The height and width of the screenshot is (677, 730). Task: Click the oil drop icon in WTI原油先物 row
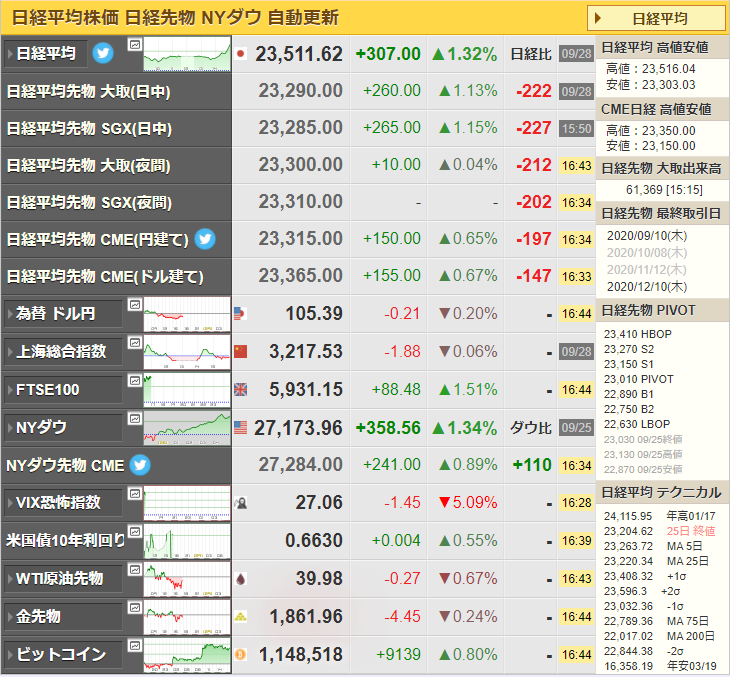pos(240,579)
